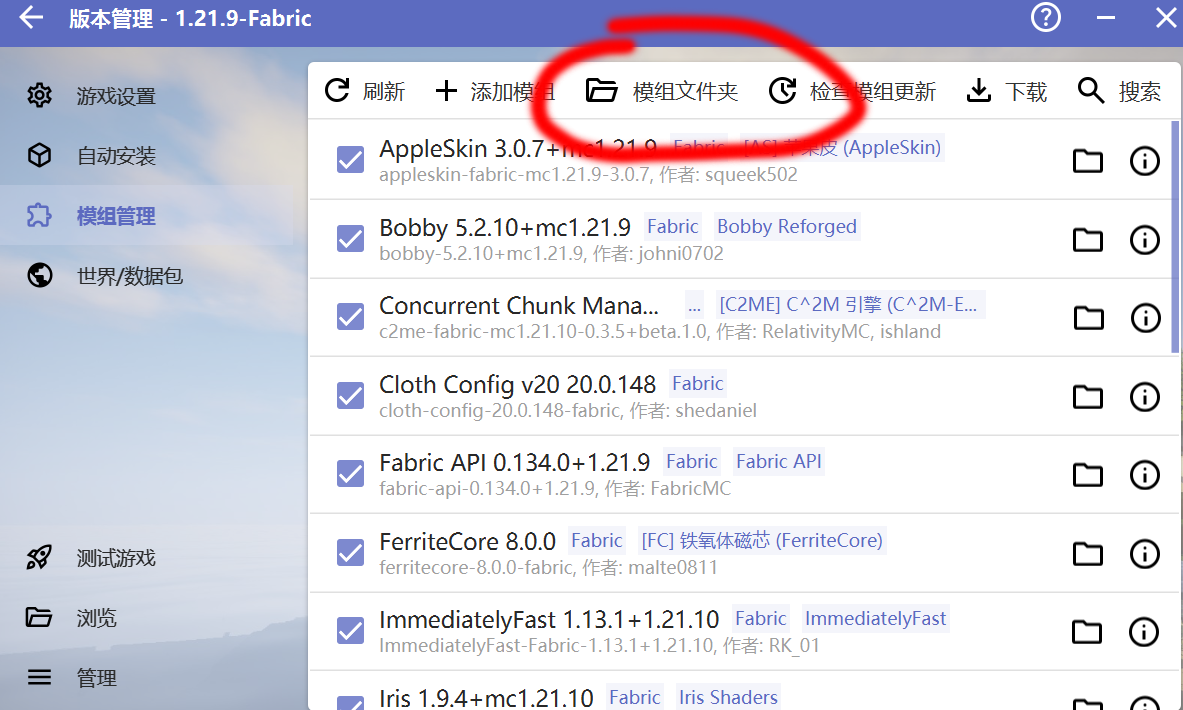Click 检查模组更新 toolbar button
The width and height of the screenshot is (1183, 710).
(852, 92)
